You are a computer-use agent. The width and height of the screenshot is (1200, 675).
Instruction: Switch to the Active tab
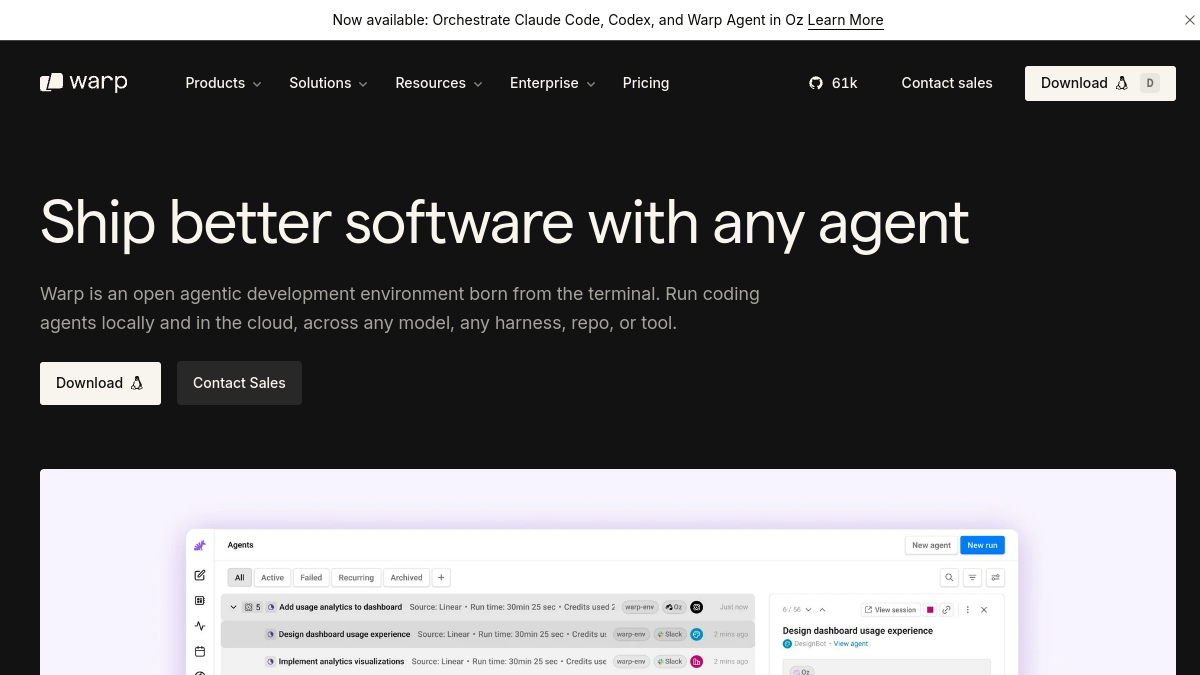[x=272, y=577]
